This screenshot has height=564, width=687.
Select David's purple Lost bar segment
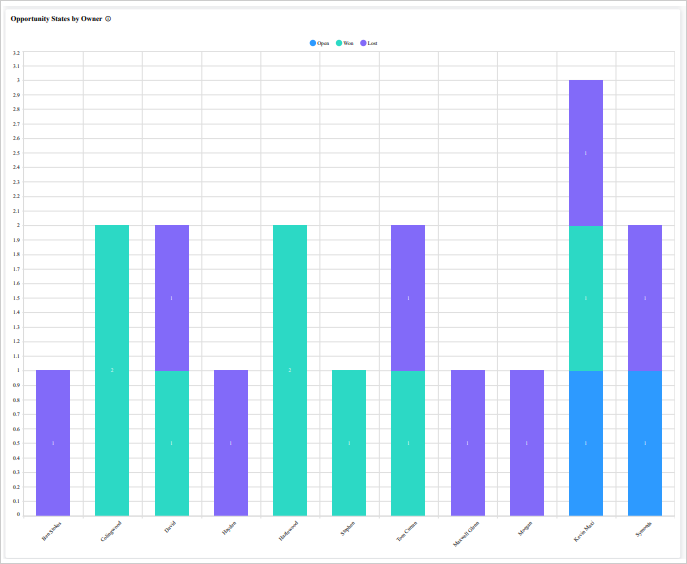pos(171,298)
